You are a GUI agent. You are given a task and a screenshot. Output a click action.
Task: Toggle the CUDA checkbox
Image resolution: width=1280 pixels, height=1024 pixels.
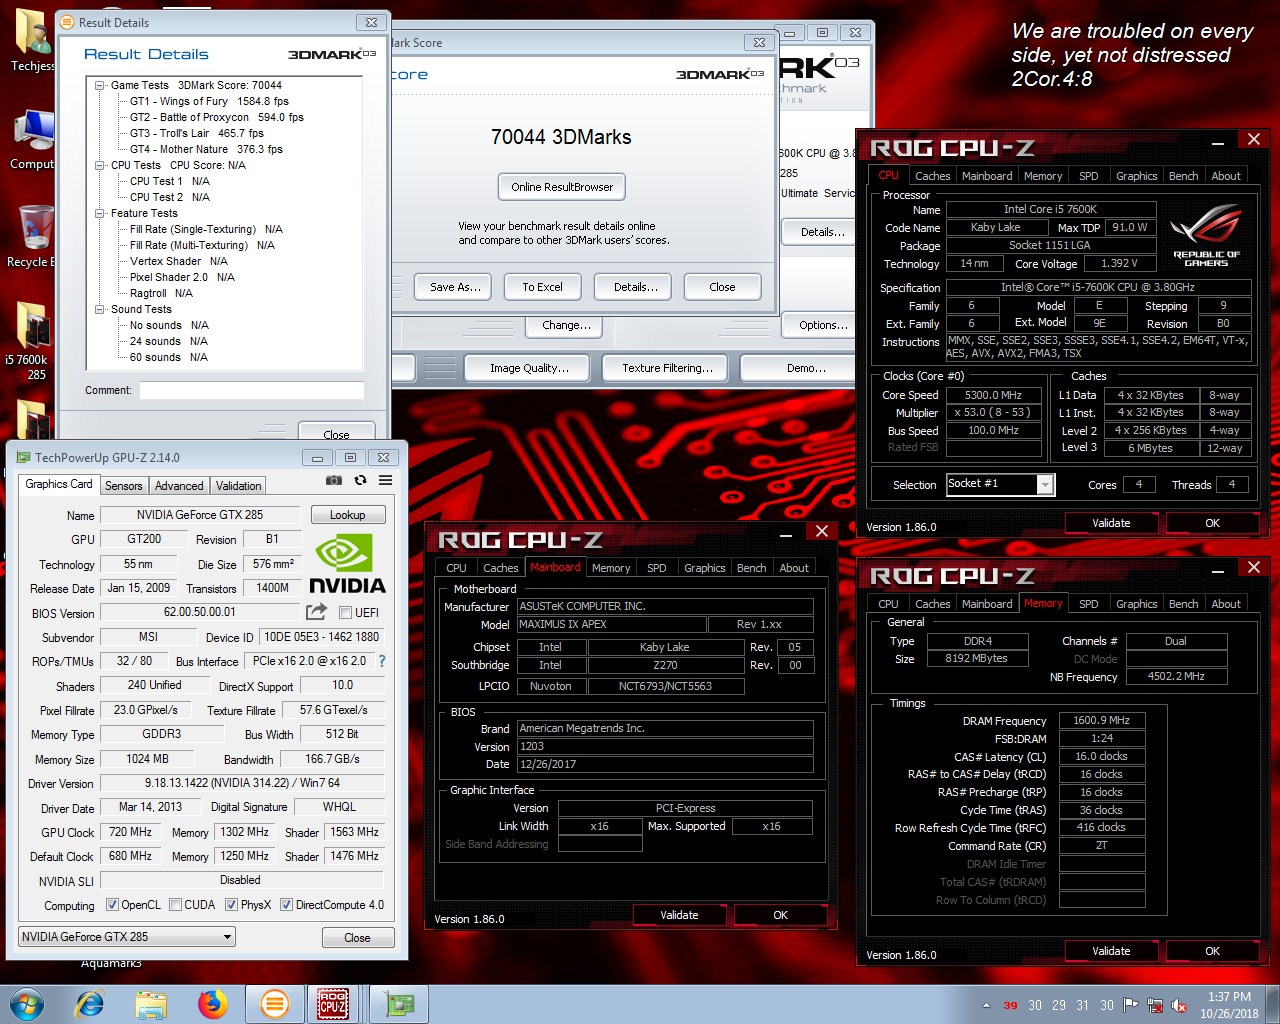click(176, 905)
